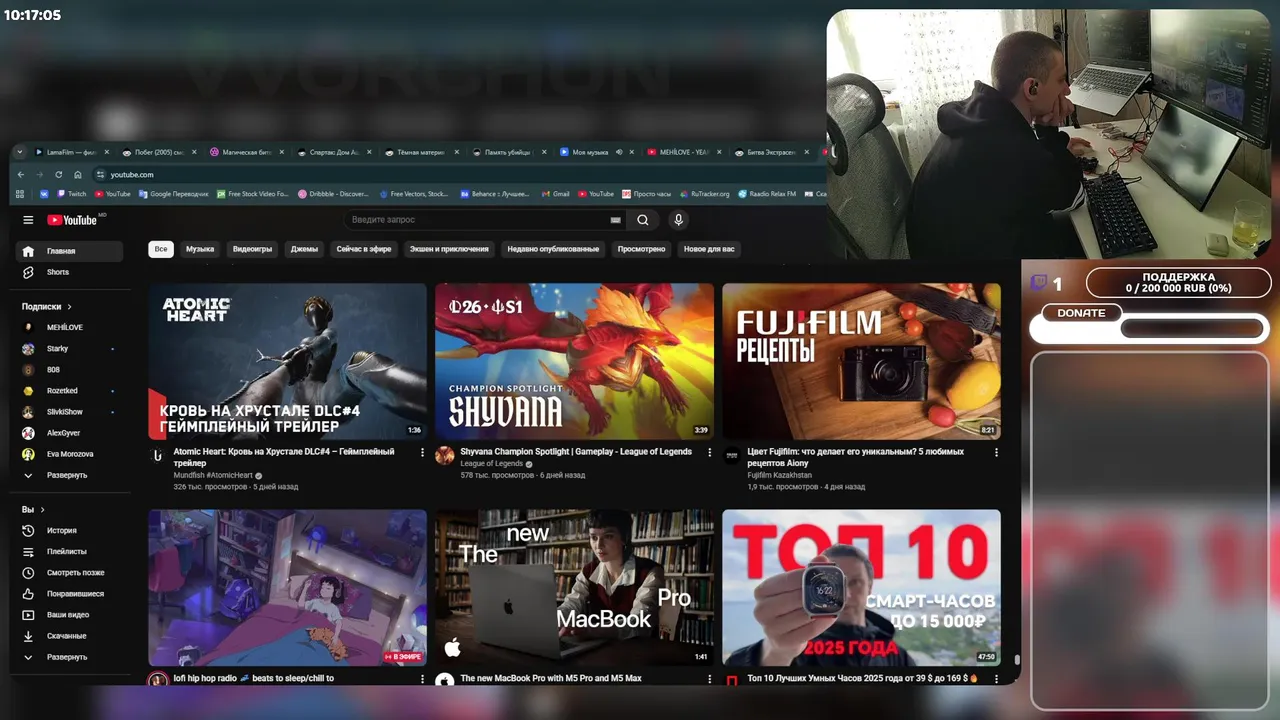This screenshot has width=1280, height=720.
Task: Open Fujifilm Kazakhstan channel link
Action: (x=779, y=475)
